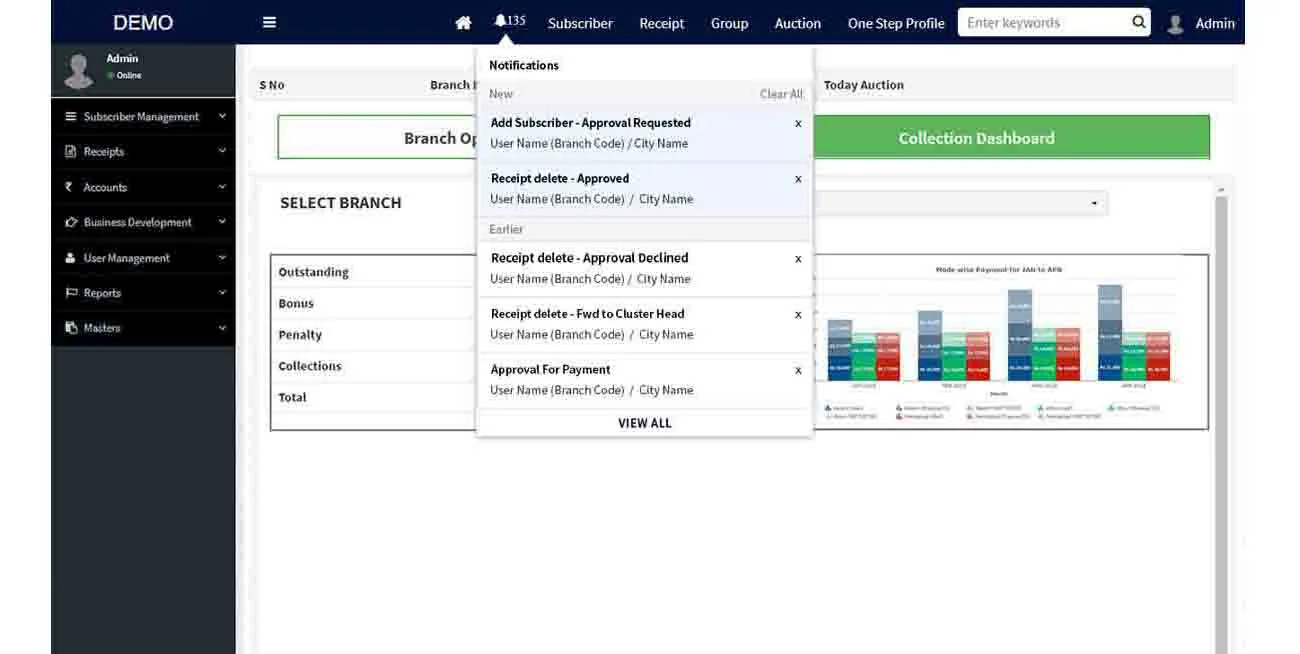
Task: Expand the Subscriber Management sidebar menu
Action: click(142, 117)
